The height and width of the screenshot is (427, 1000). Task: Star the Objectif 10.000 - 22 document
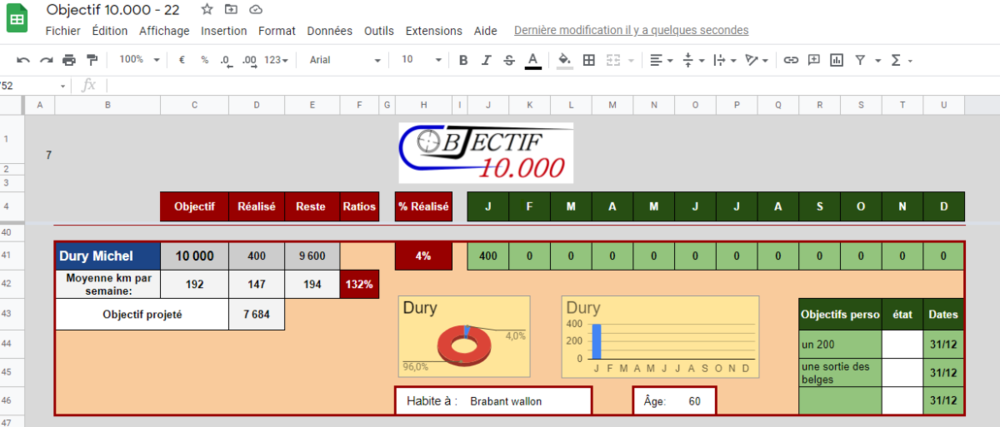(207, 10)
